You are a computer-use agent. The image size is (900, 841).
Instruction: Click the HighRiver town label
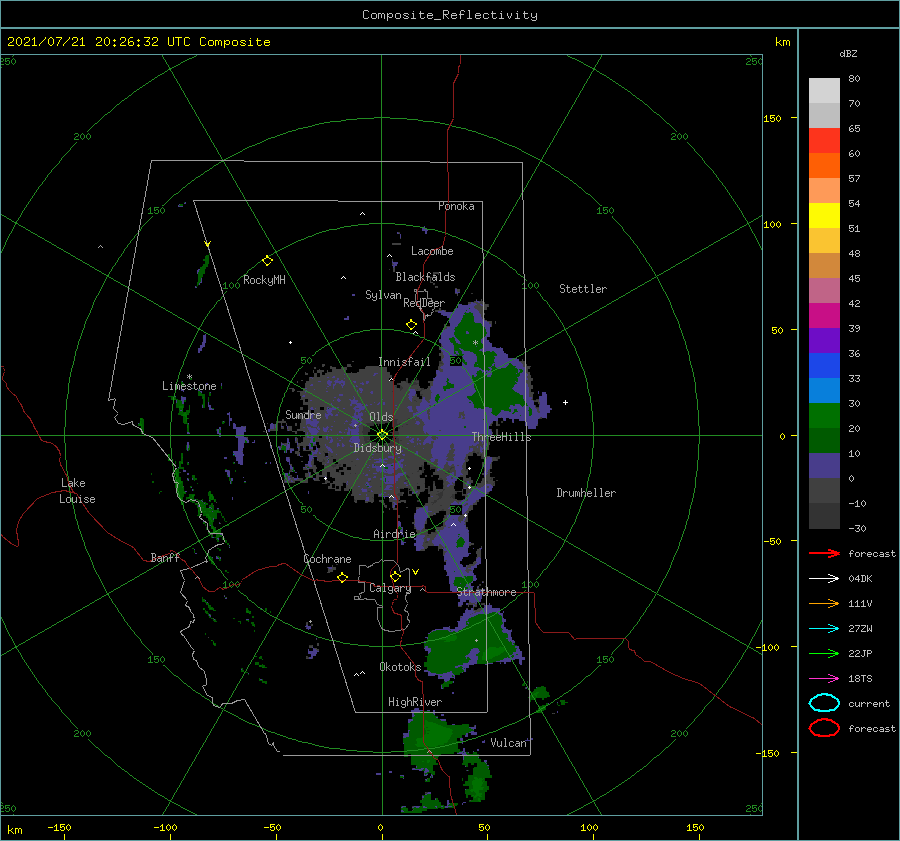point(415,702)
